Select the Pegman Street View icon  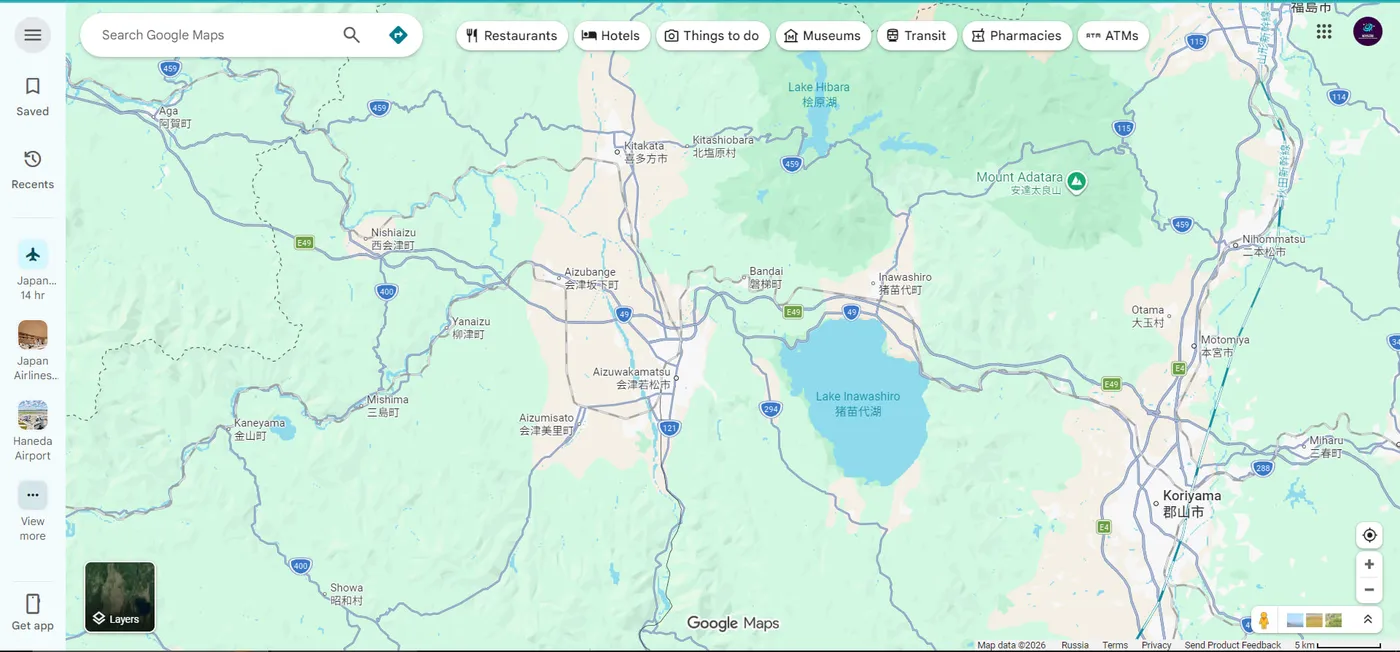point(1264,620)
